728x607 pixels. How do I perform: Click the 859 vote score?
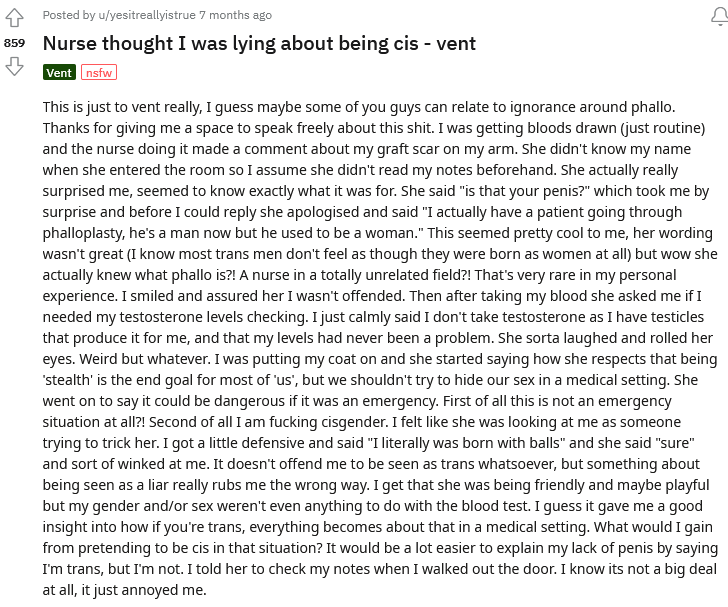[14, 43]
